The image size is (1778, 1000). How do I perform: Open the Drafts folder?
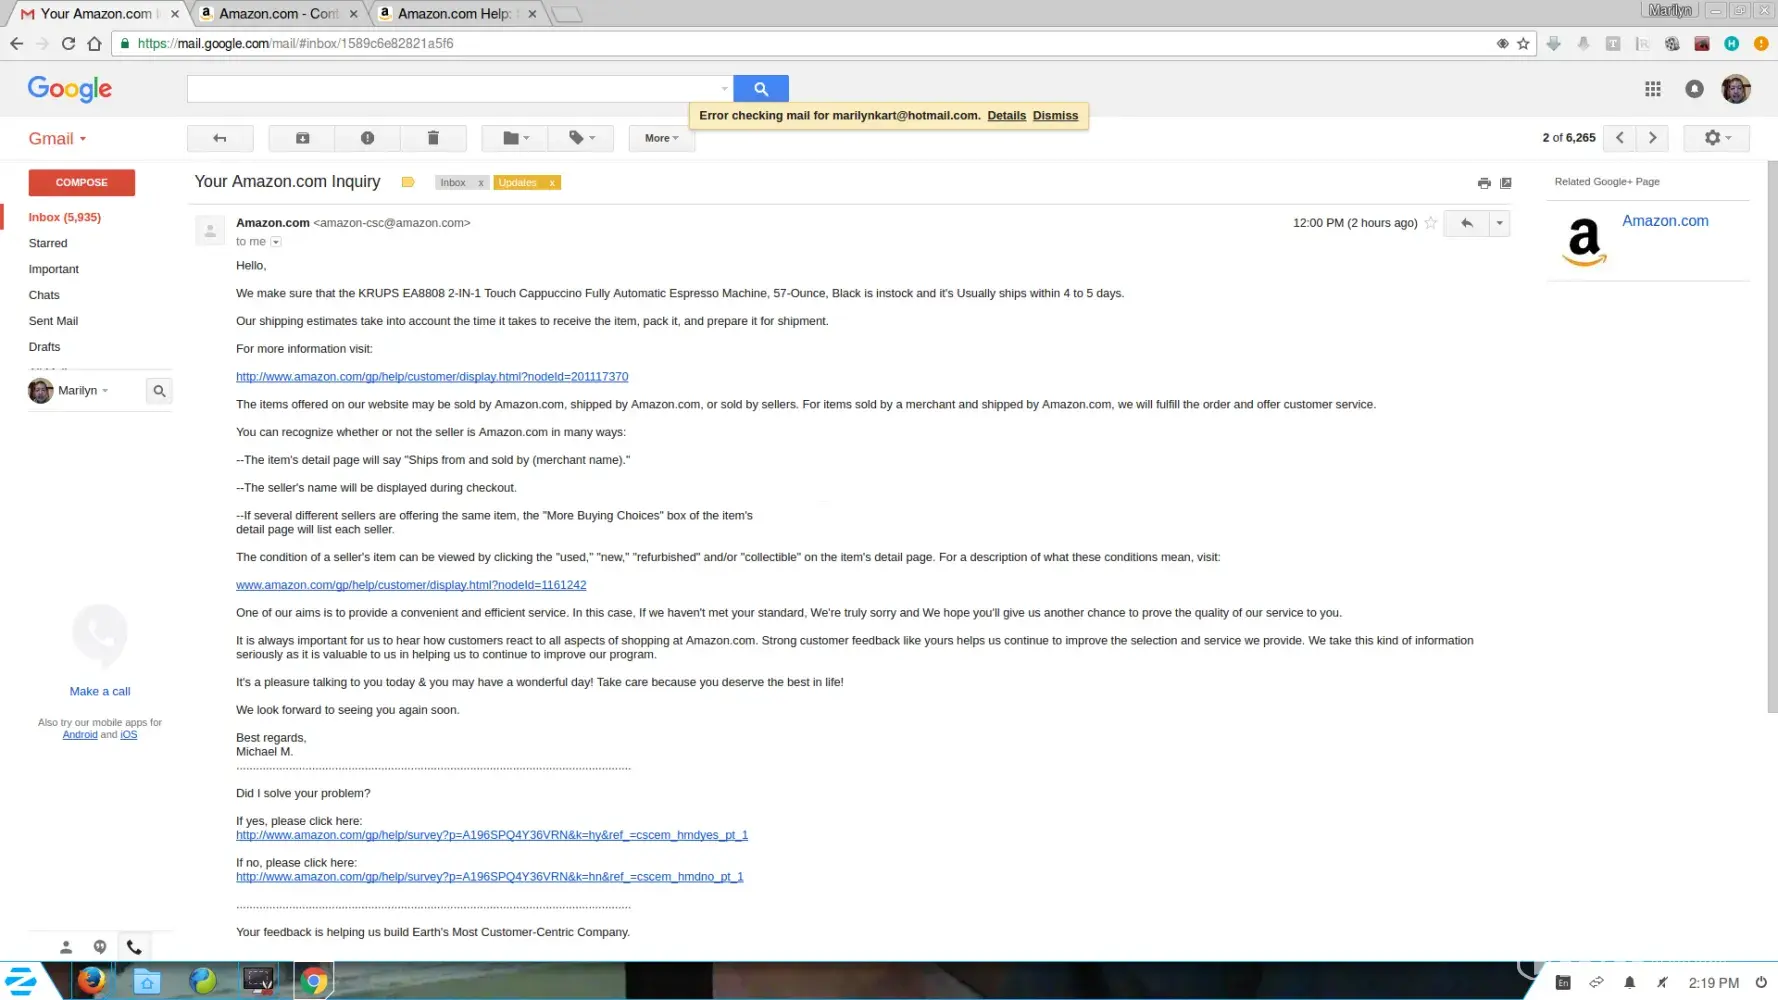(x=44, y=347)
